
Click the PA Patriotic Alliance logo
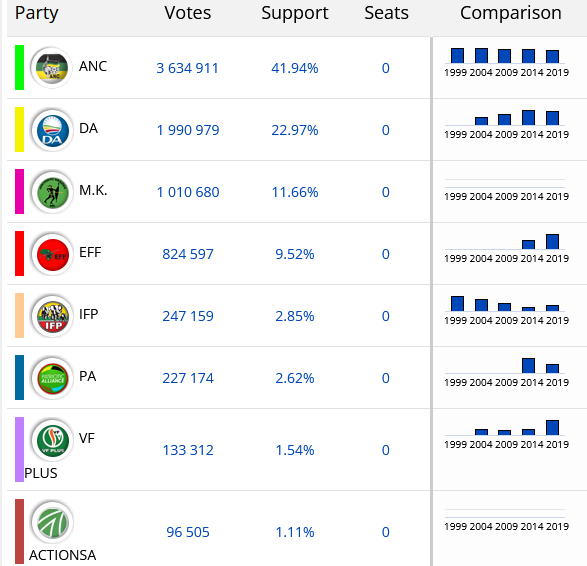click(x=52, y=378)
